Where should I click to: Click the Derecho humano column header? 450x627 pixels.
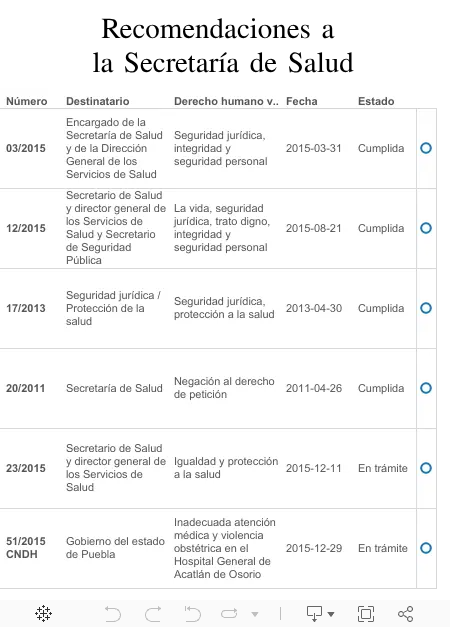coord(226,101)
